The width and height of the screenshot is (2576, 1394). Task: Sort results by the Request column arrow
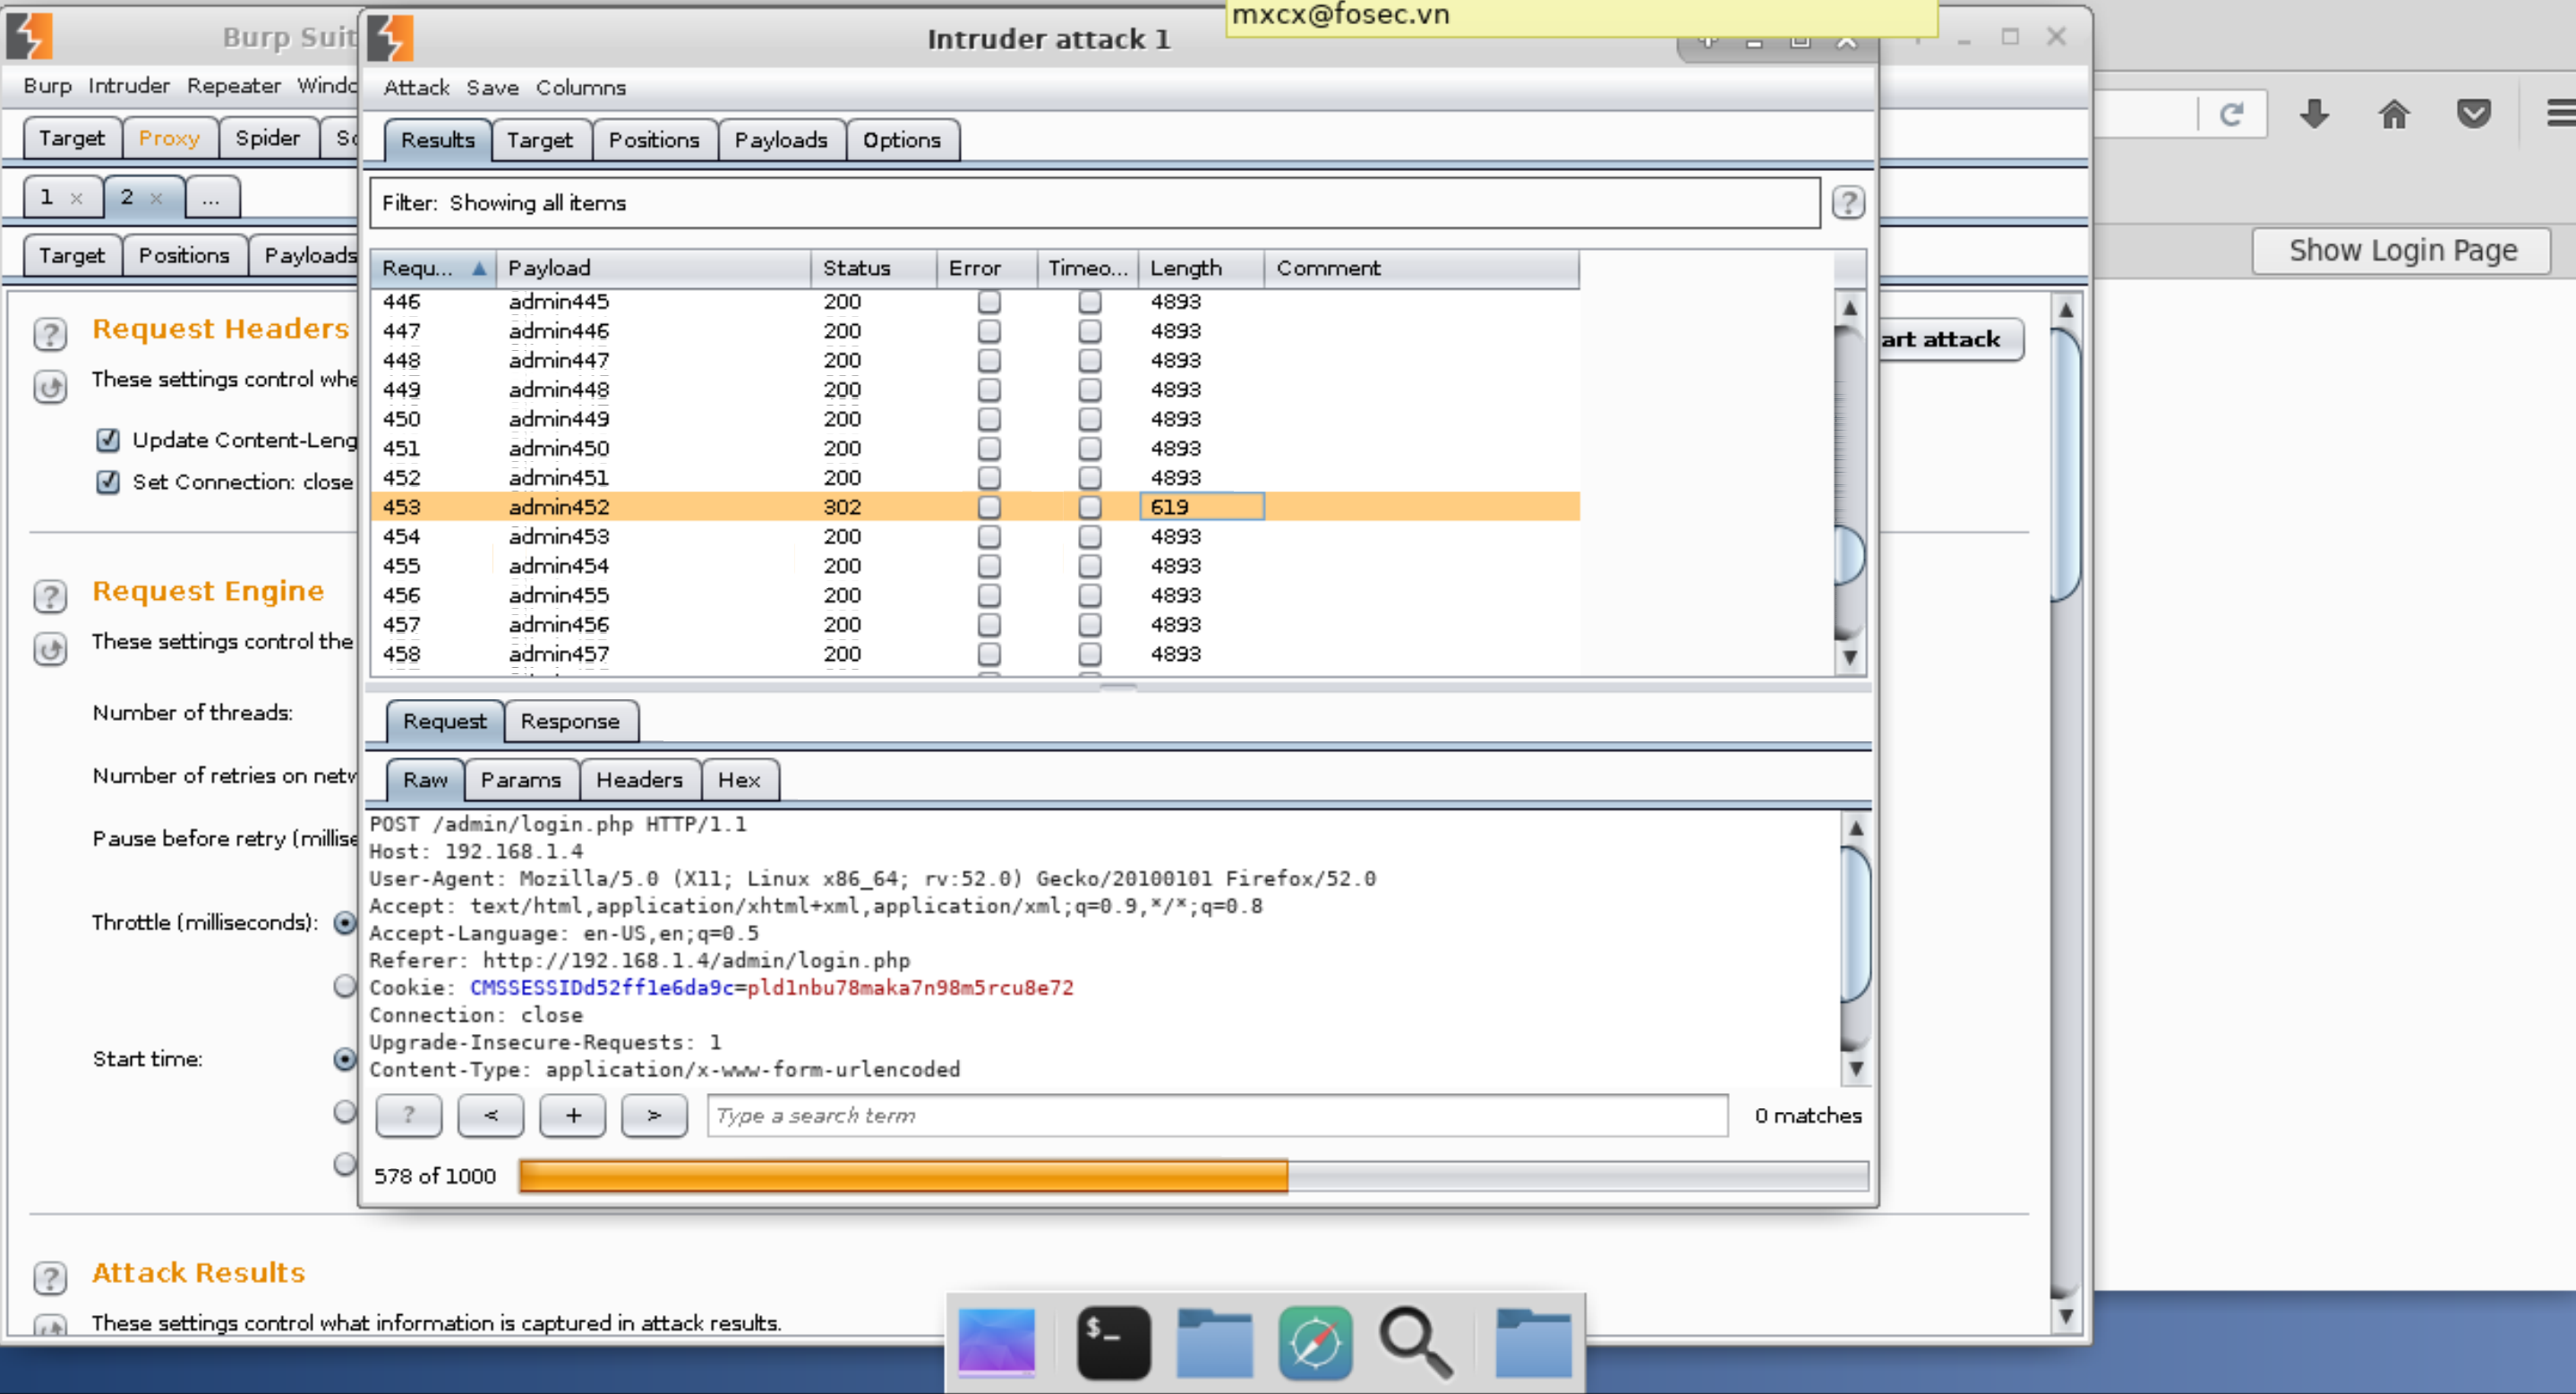479,268
